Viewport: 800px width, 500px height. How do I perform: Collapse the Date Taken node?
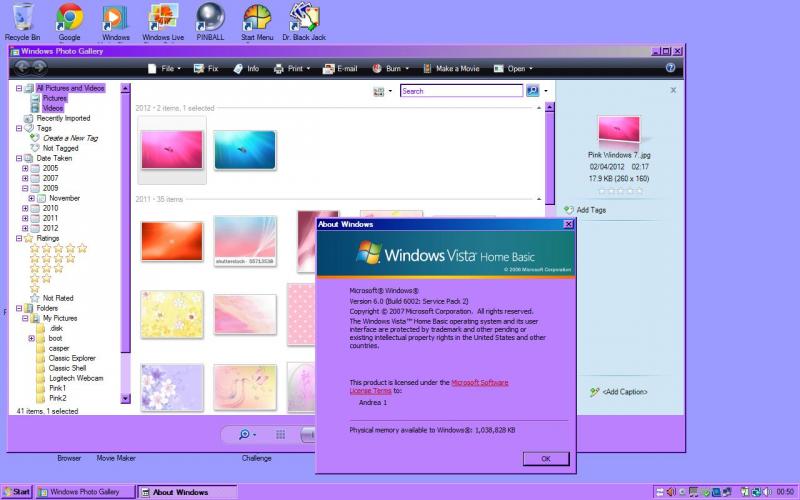(x=19, y=158)
